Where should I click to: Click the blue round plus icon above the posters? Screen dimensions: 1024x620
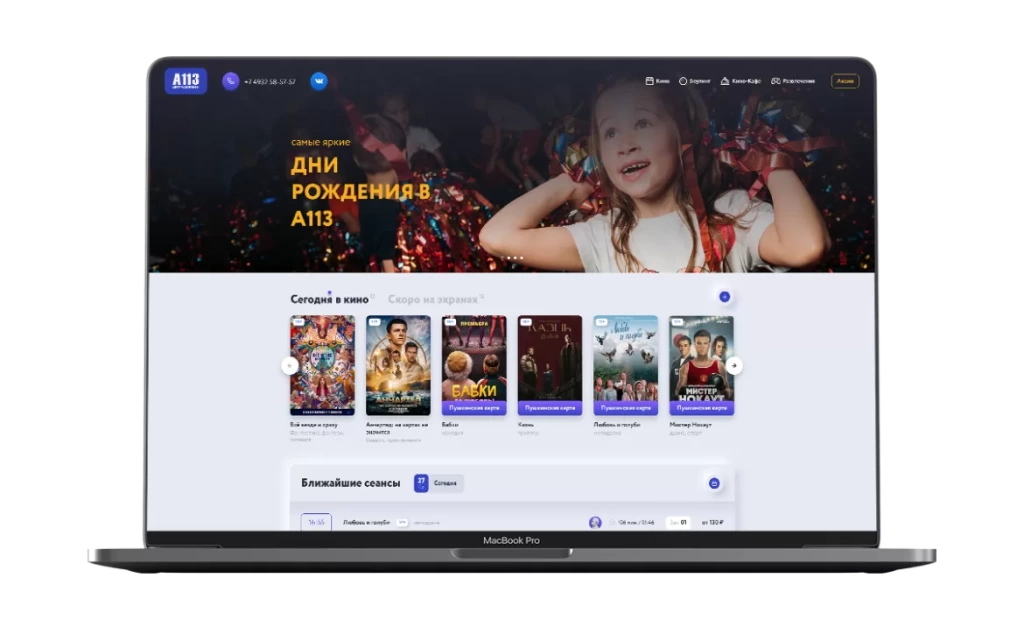(x=724, y=297)
